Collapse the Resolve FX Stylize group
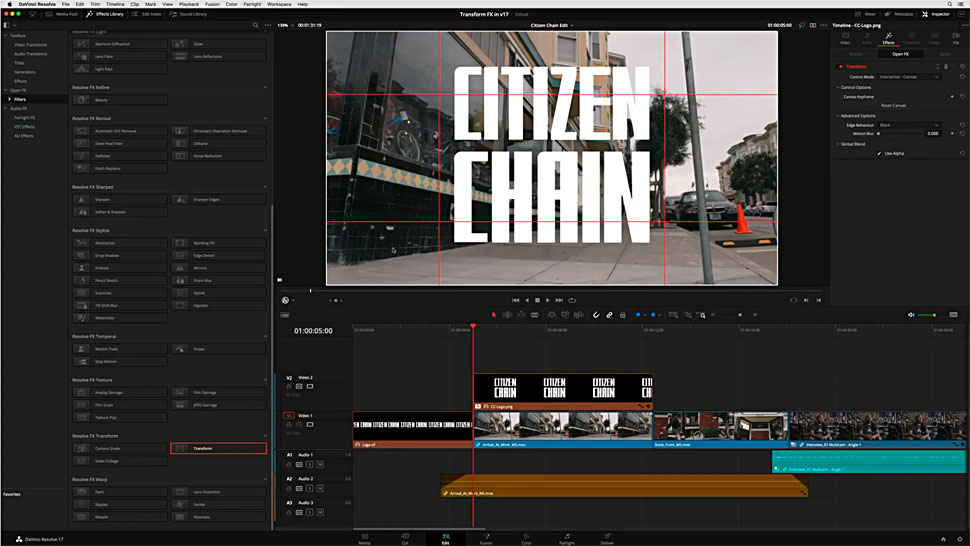This screenshot has height=546, width=970. [x=265, y=230]
